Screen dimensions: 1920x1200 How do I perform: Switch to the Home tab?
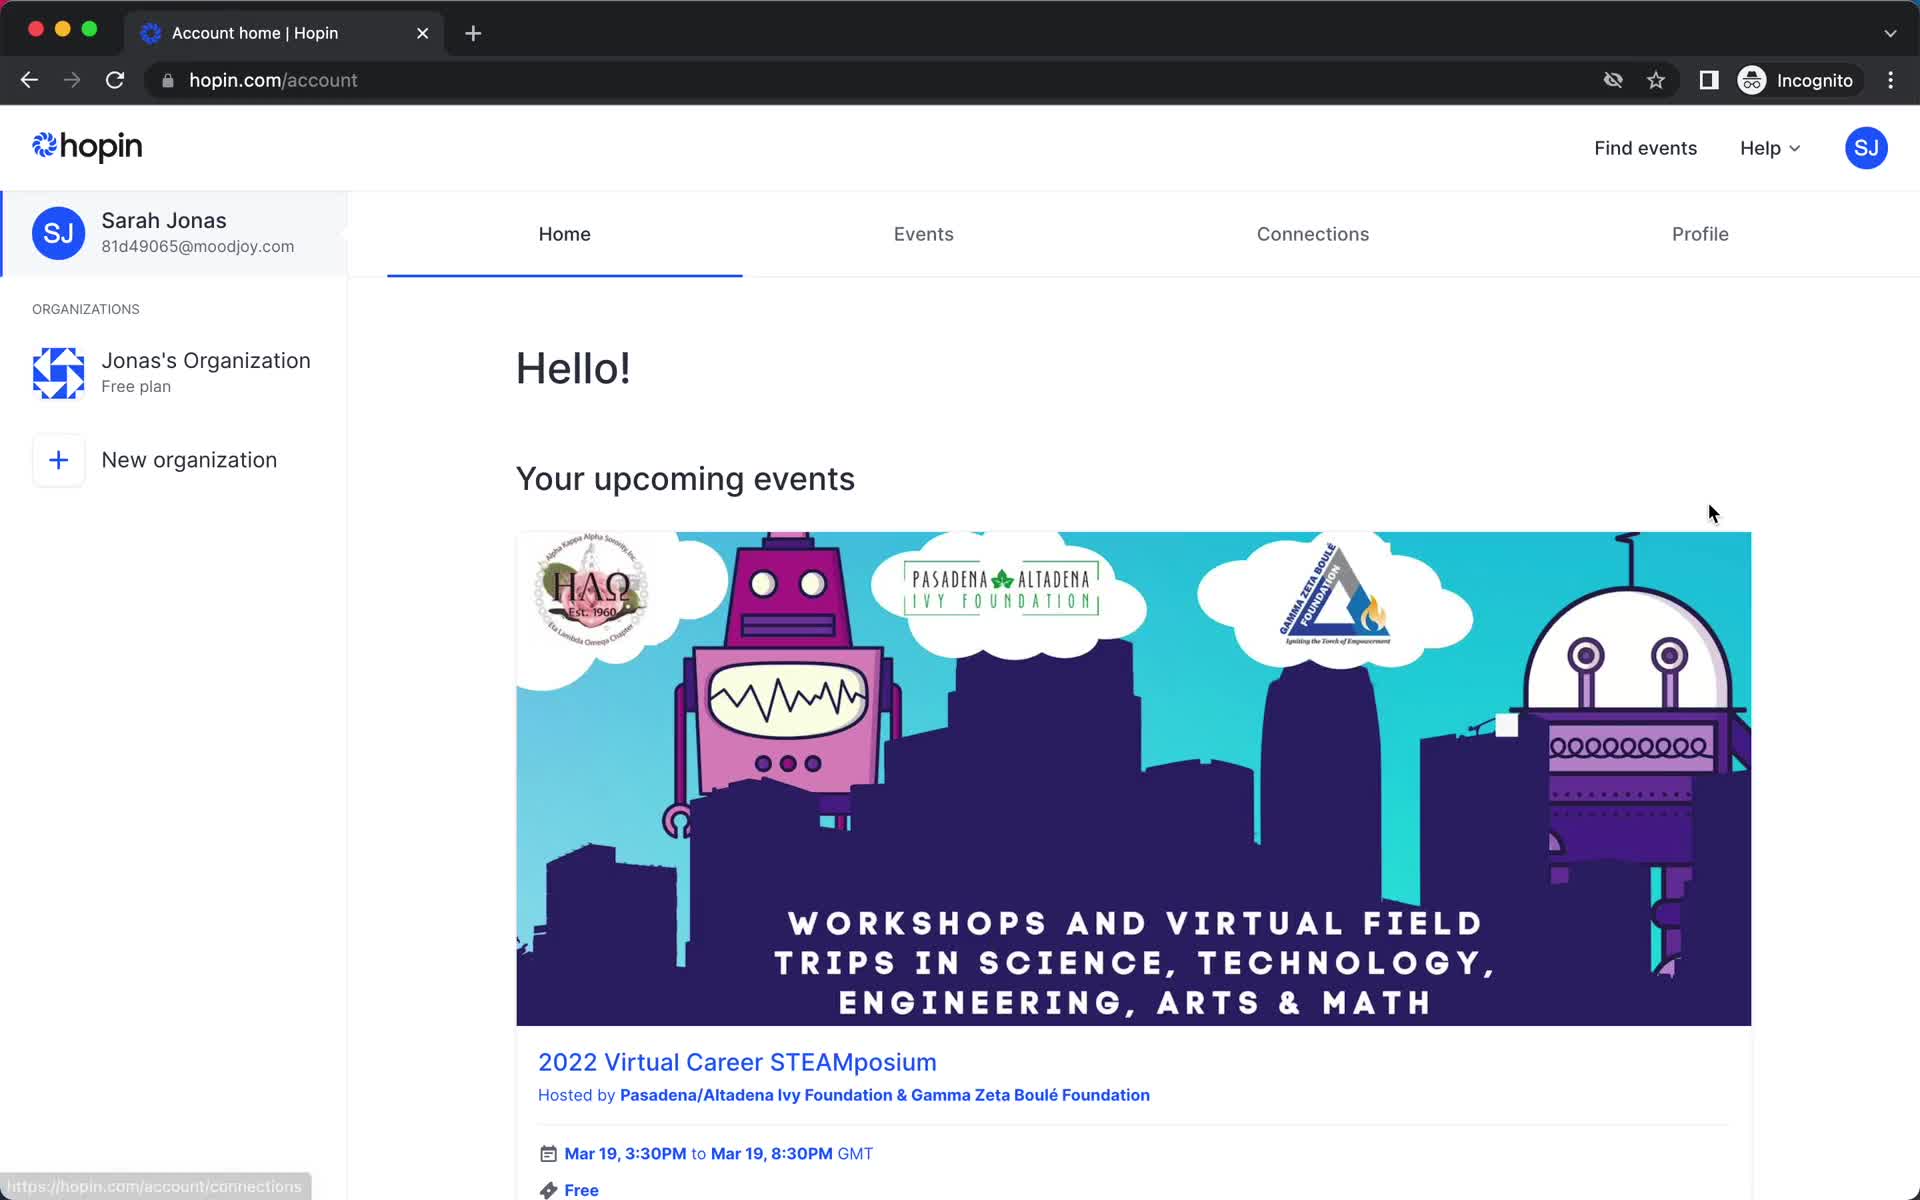[564, 234]
